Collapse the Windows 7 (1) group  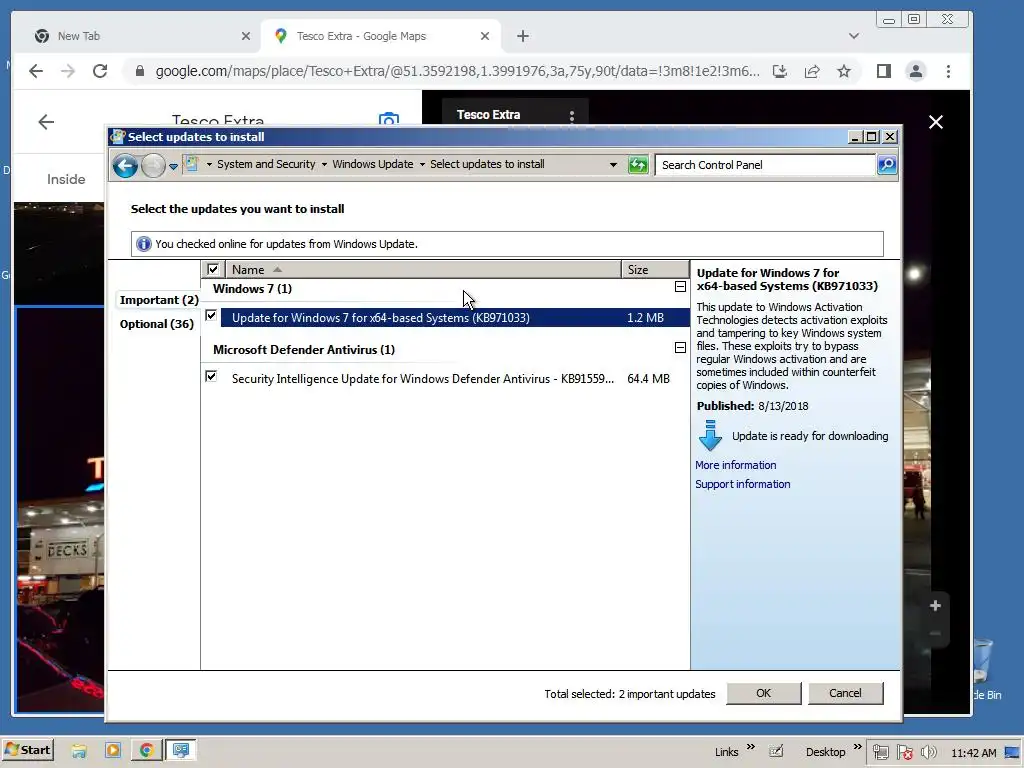pyautogui.click(x=680, y=287)
